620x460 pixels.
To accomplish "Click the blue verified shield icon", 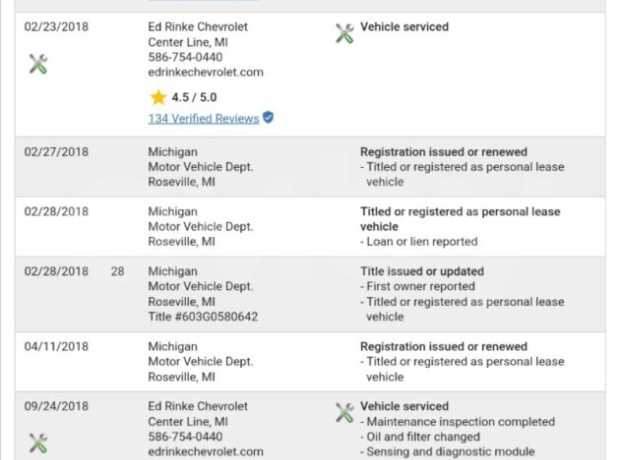I will 268,117.
